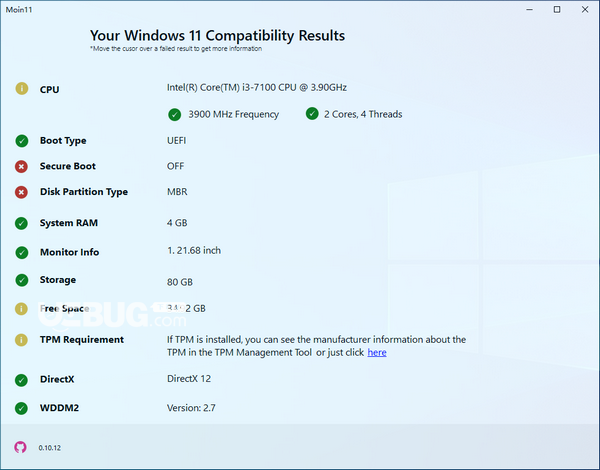Screen dimensions: 600x470
Task: Click the DirectX 12 value
Action: pos(189,379)
